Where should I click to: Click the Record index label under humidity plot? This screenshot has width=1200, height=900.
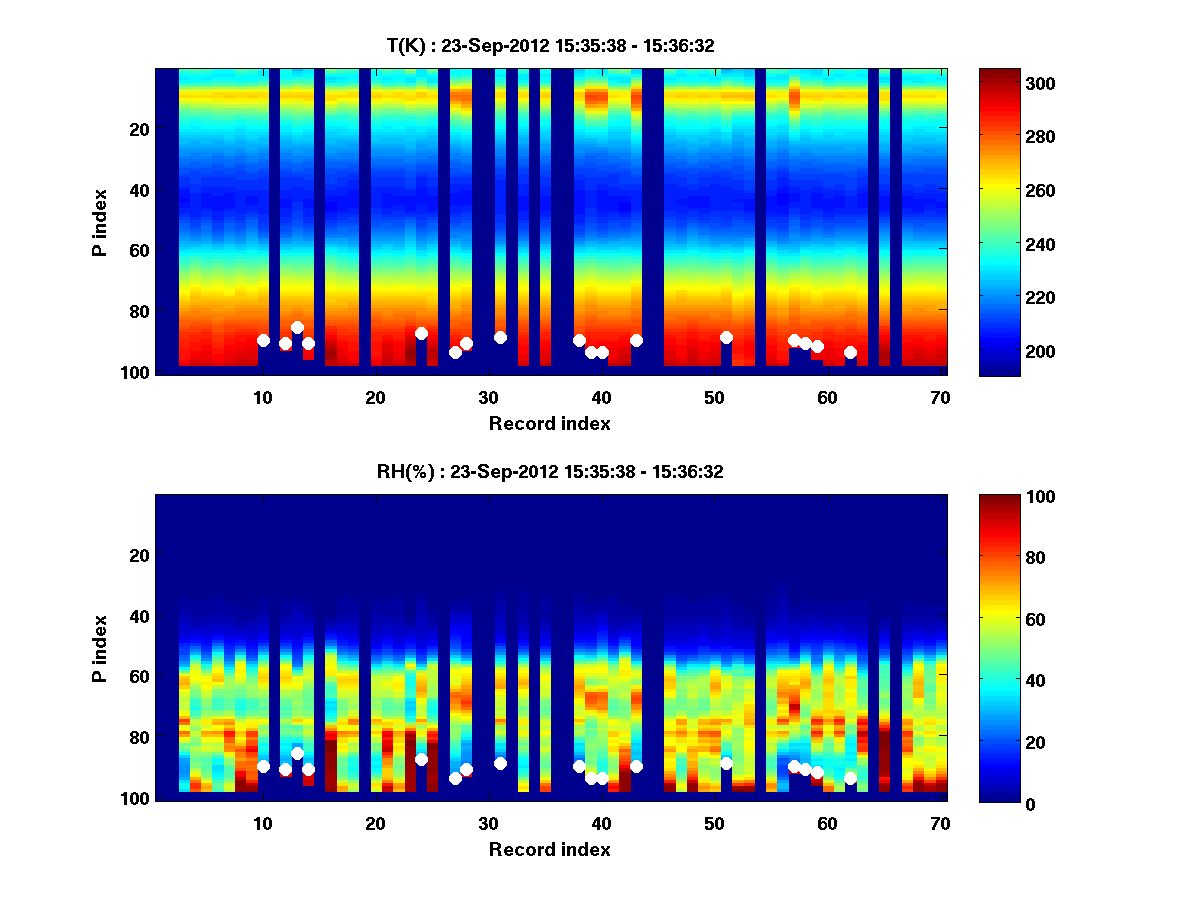(549, 849)
